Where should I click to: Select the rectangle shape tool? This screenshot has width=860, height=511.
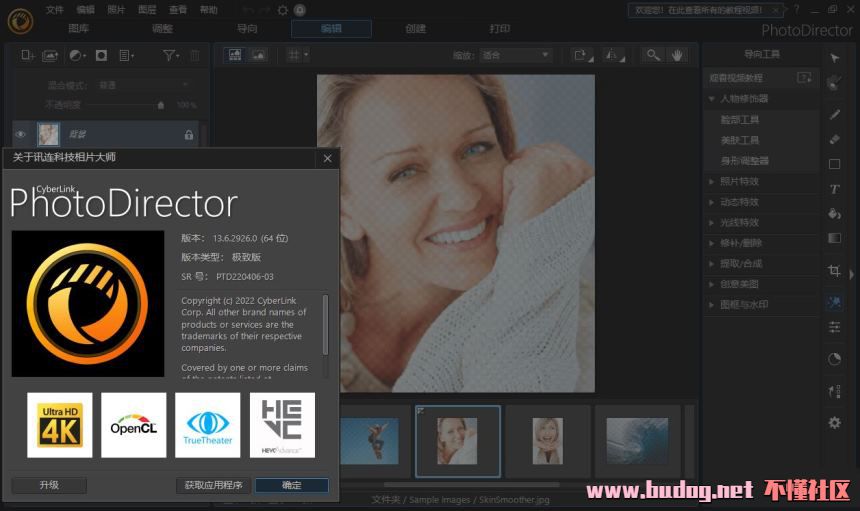(x=834, y=164)
